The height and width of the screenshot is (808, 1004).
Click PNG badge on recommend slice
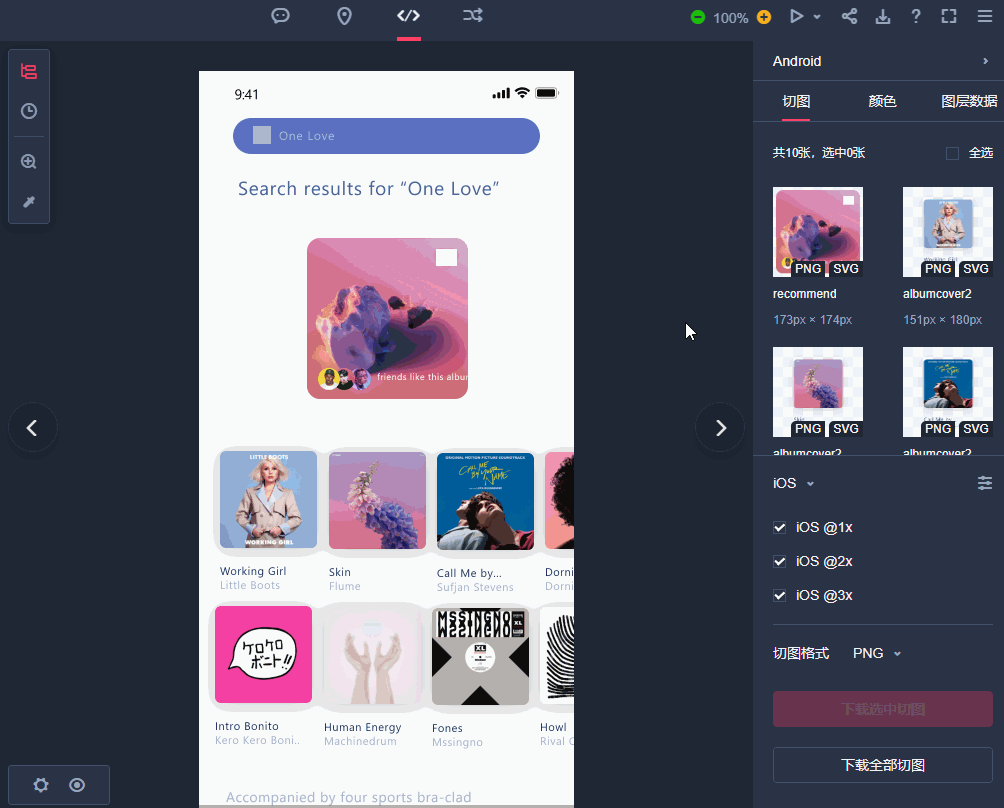click(x=808, y=268)
